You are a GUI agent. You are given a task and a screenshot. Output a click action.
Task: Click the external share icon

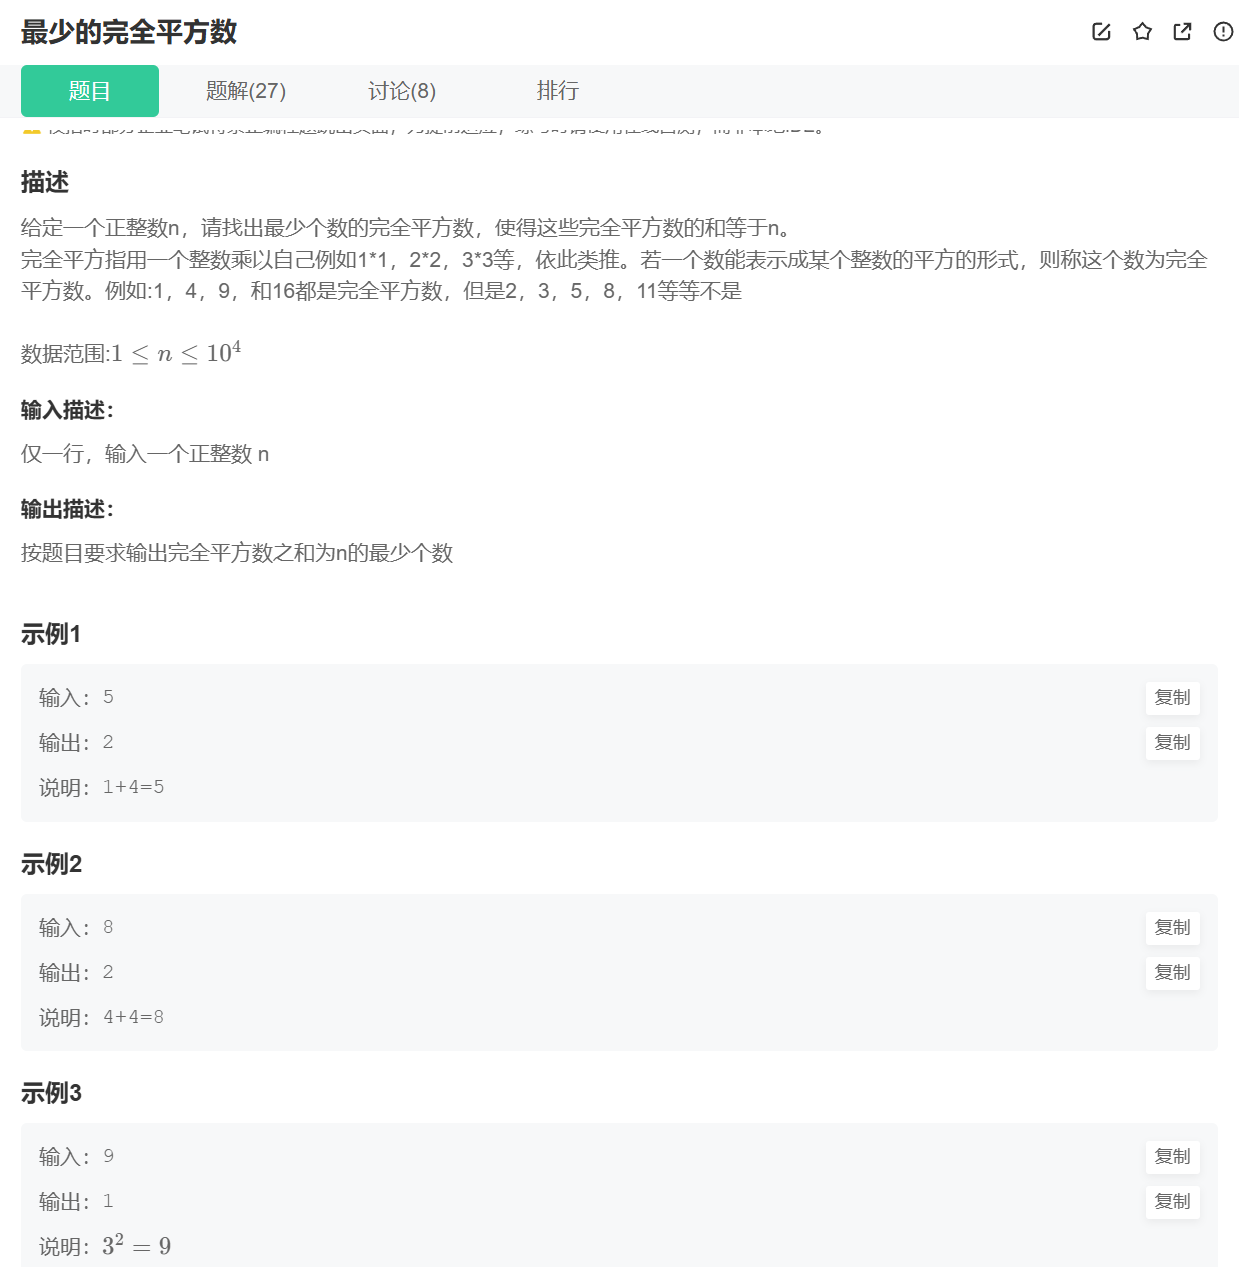point(1182,31)
